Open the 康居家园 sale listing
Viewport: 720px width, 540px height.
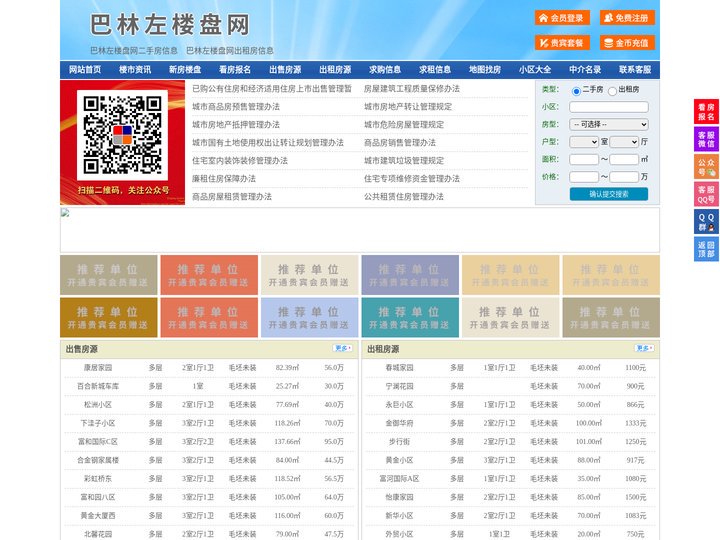[x=98, y=368]
